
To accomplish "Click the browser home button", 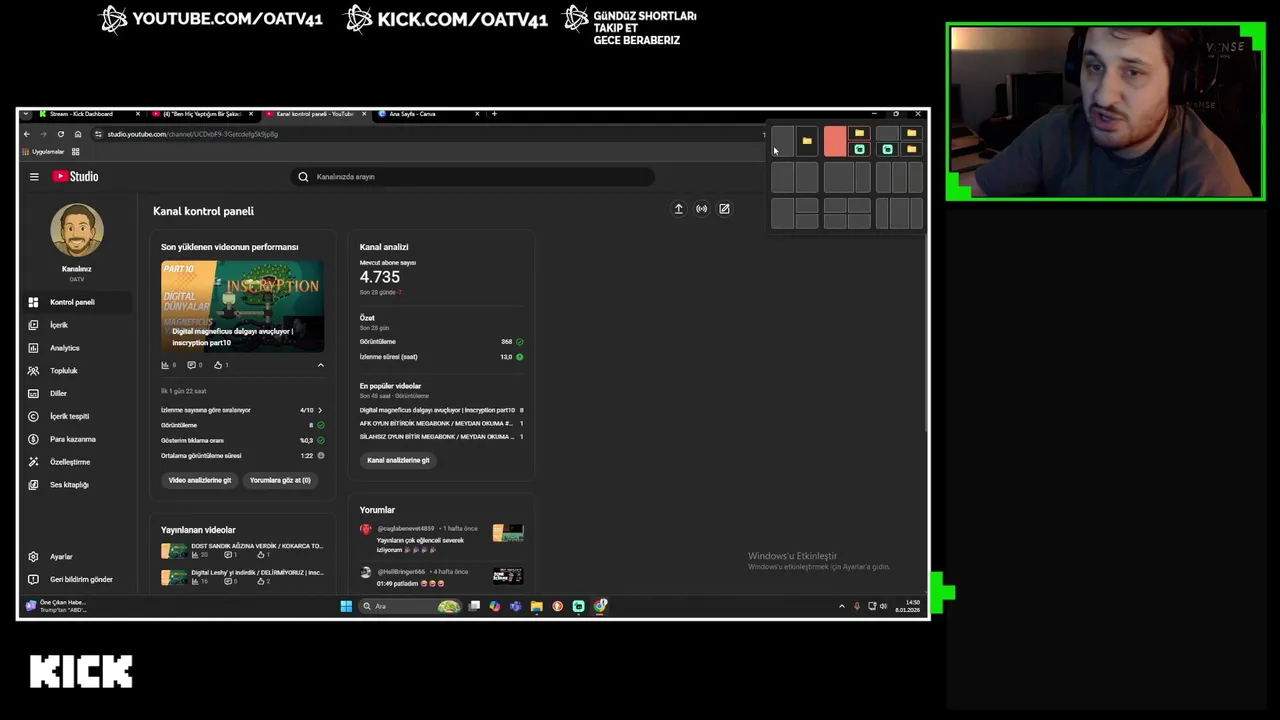I will (x=78, y=134).
